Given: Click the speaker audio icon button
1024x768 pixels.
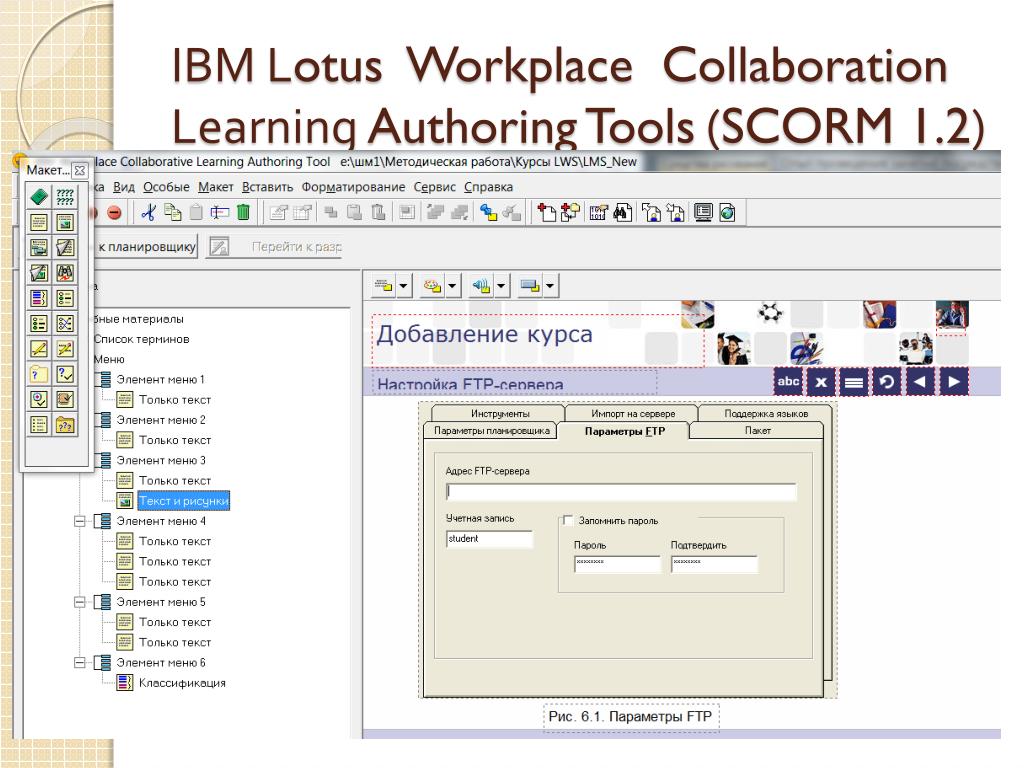Looking at the screenshot, I should click(x=481, y=285).
